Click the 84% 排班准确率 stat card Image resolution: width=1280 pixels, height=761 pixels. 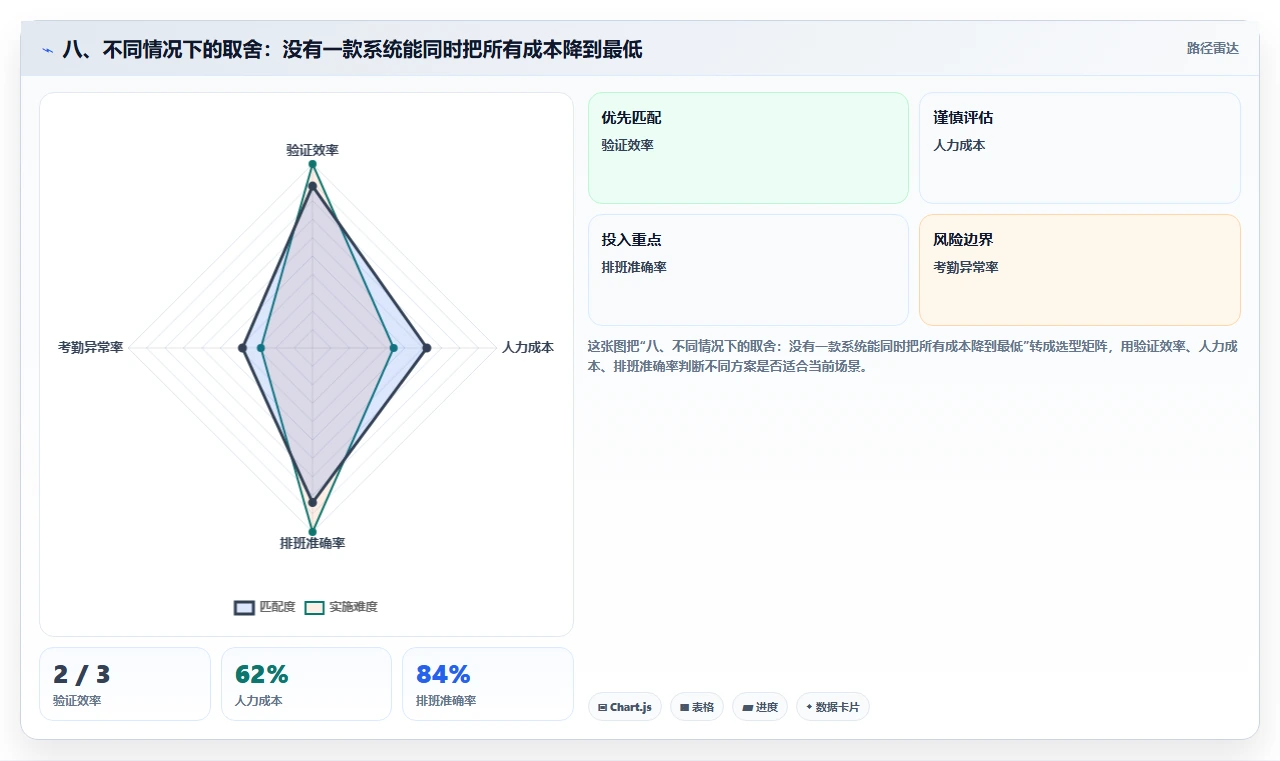(488, 684)
